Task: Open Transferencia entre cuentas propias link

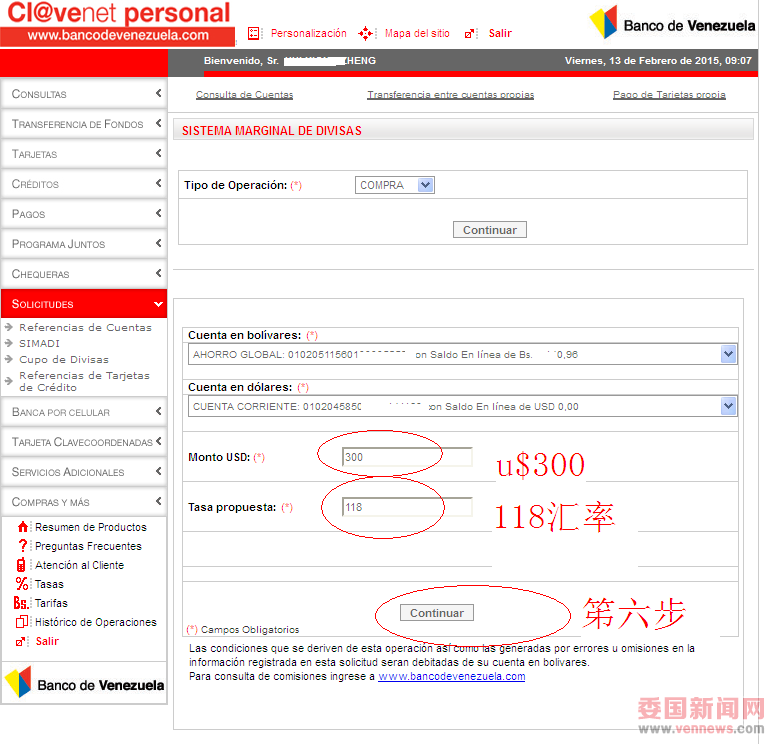Action: coord(451,94)
